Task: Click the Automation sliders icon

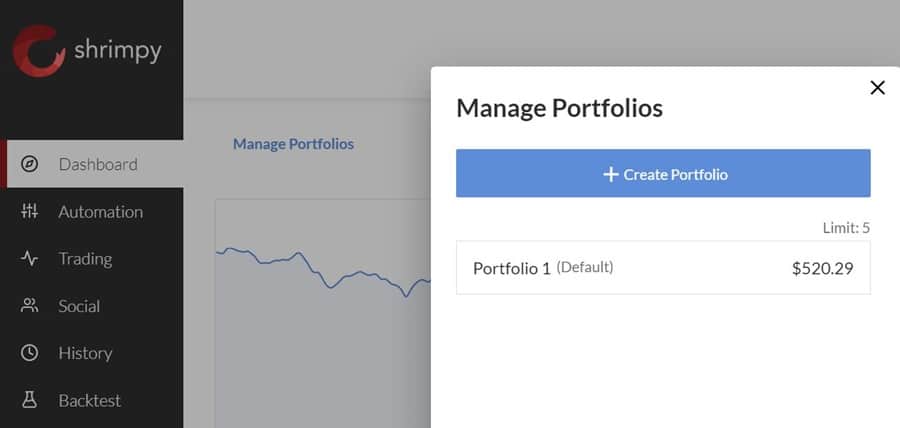Action: pos(30,211)
